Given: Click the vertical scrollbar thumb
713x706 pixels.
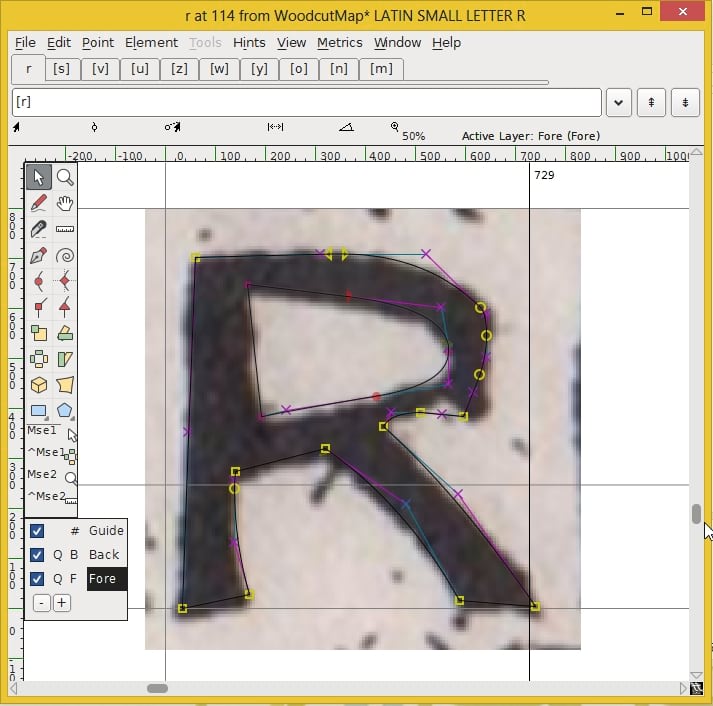Looking at the screenshot, I should (x=696, y=514).
